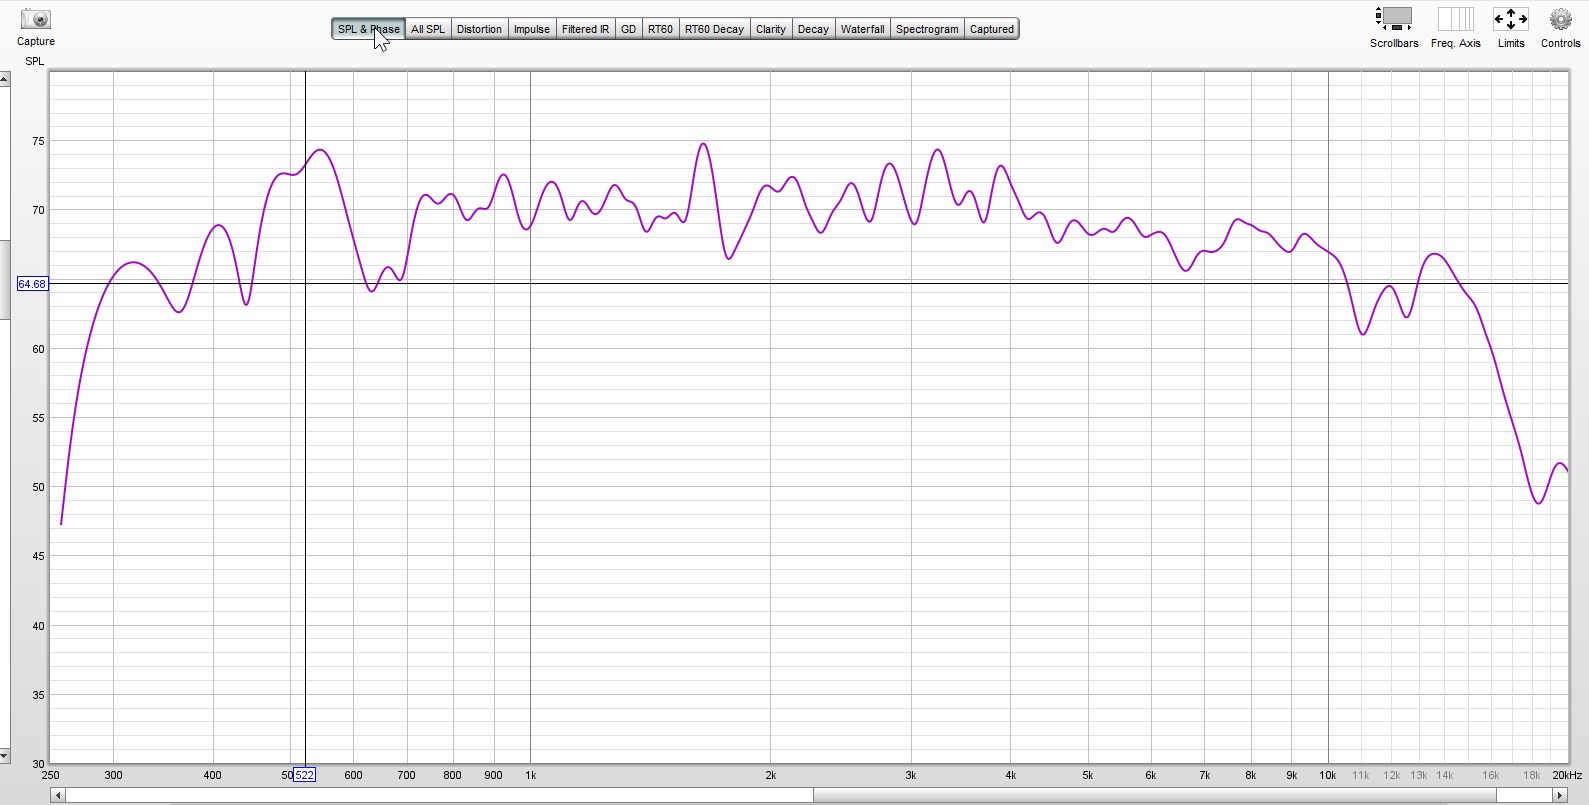Open the RT60 tab
Image resolution: width=1589 pixels, height=805 pixels.
click(x=660, y=29)
